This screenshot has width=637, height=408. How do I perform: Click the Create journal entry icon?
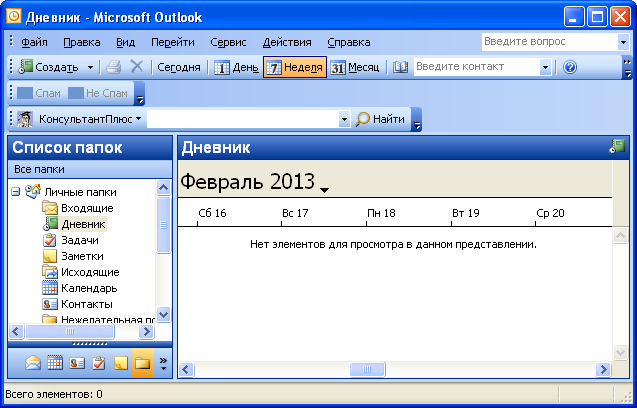pyautogui.click(x=26, y=67)
